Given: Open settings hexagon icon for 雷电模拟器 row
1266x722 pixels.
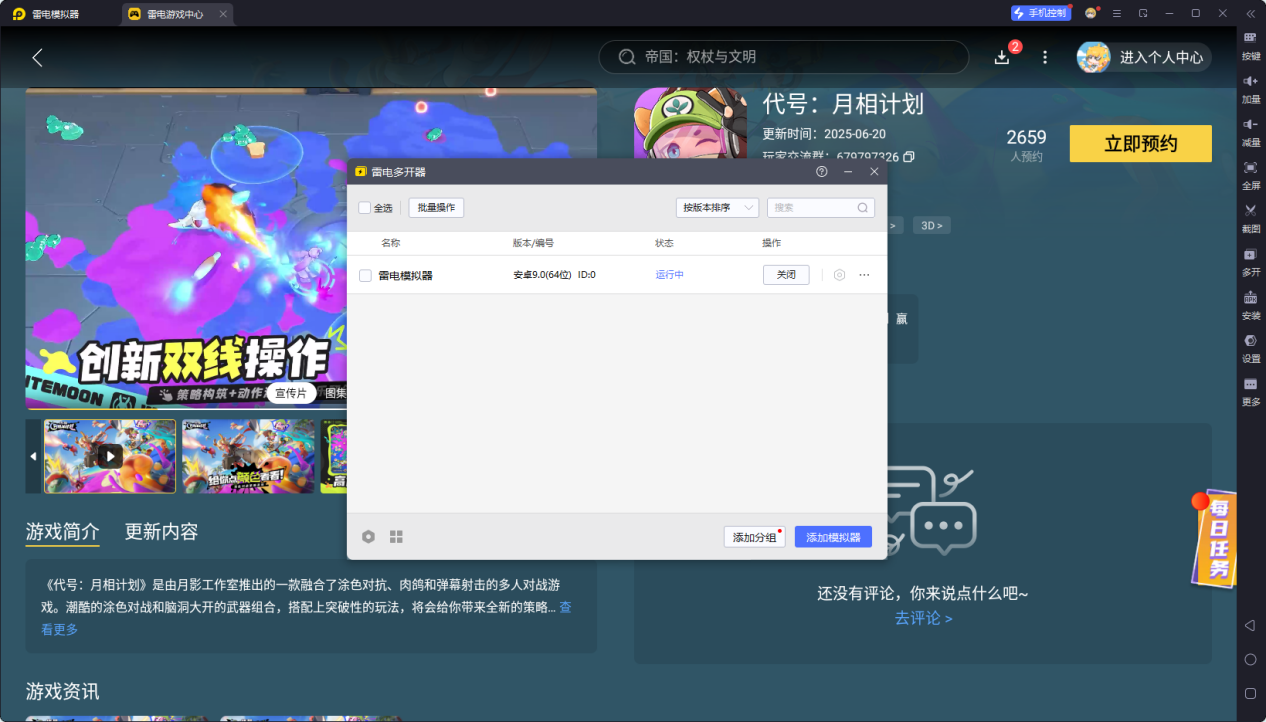Looking at the screenshot, I should pos(840,275).
